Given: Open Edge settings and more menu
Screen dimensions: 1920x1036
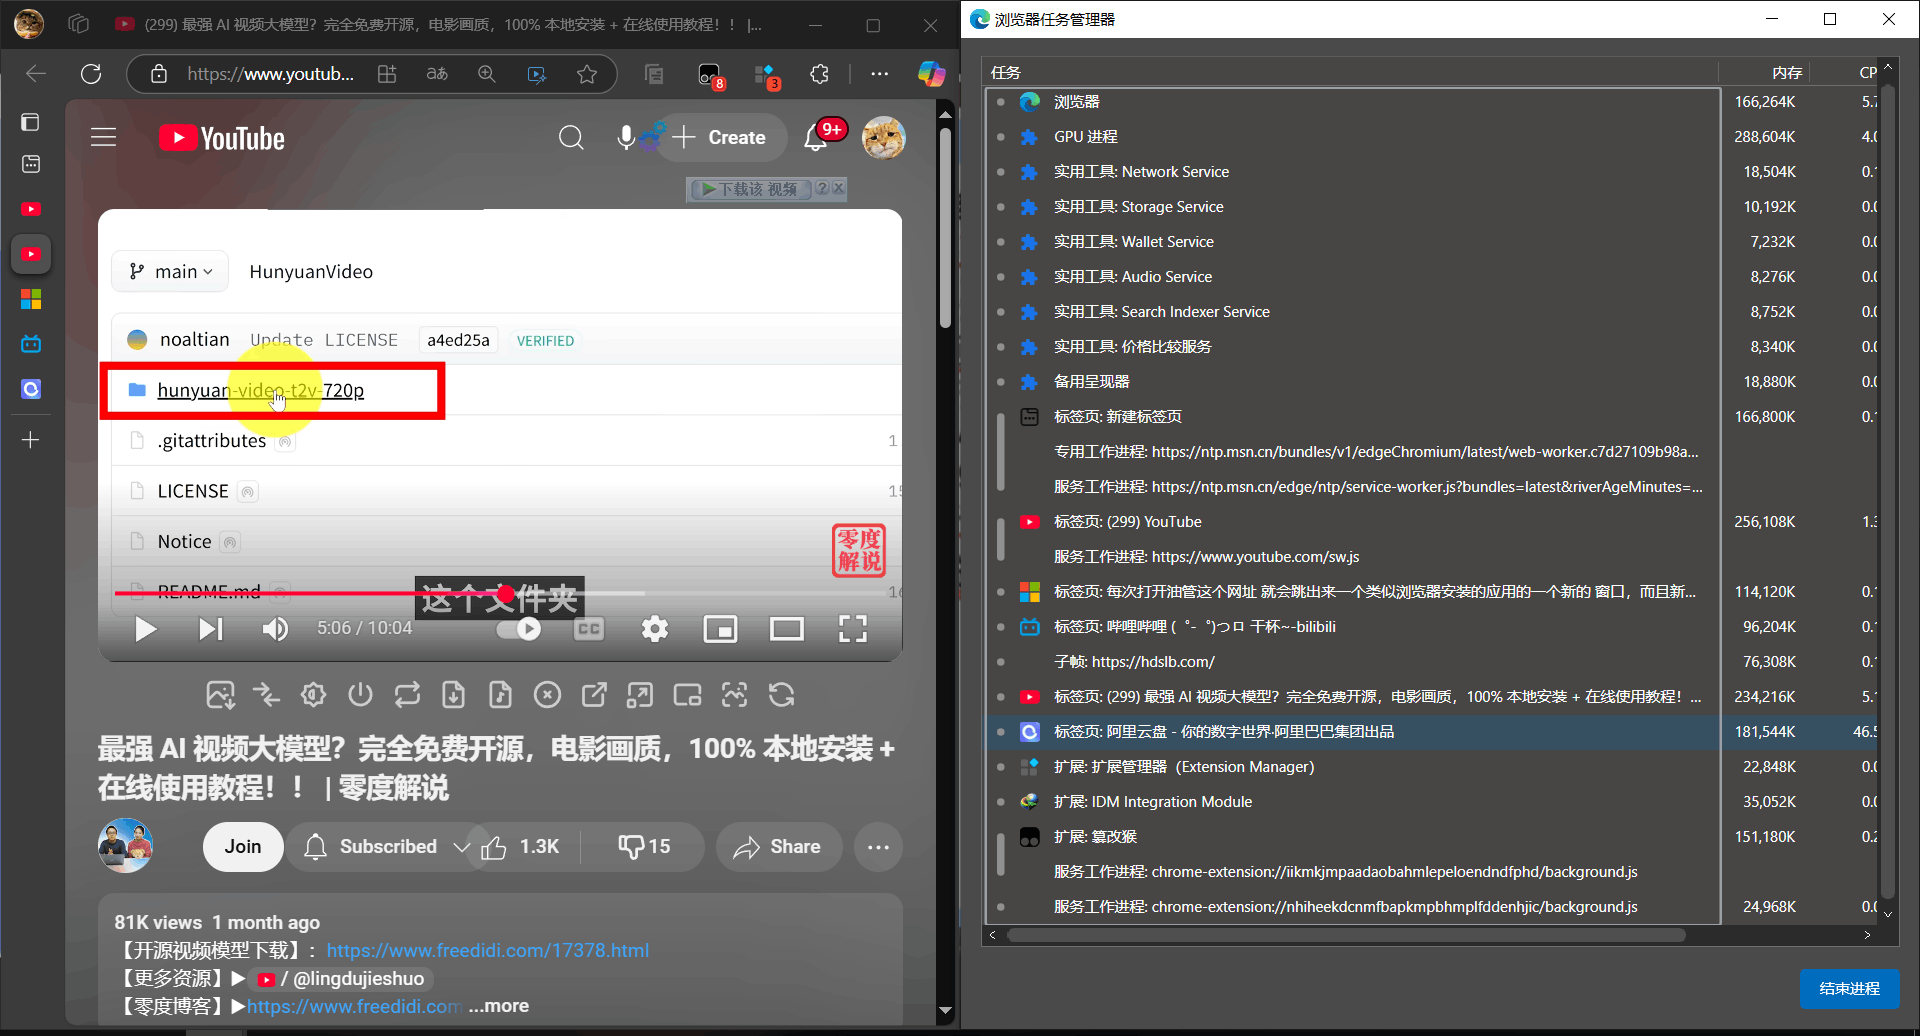Looking at the screenshot, I should click(879, 74).
